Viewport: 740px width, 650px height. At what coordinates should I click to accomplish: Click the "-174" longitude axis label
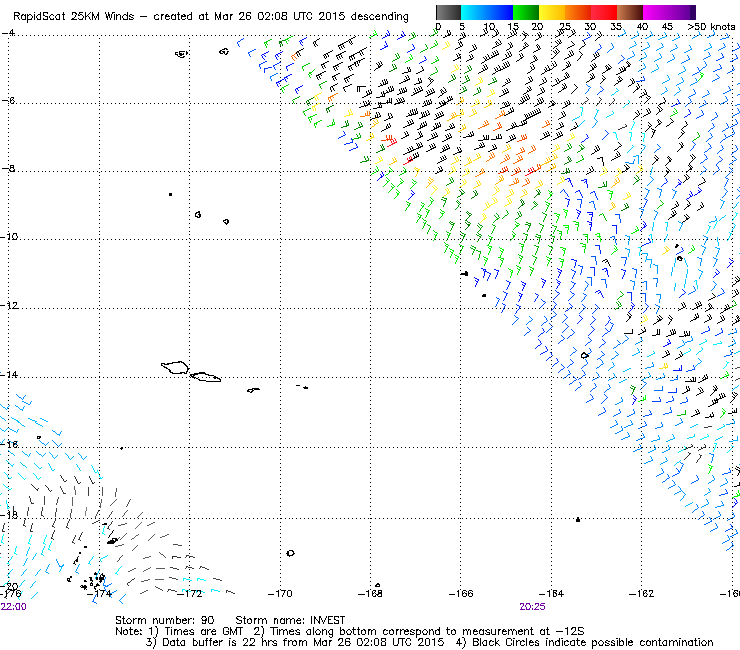[100, 594]
